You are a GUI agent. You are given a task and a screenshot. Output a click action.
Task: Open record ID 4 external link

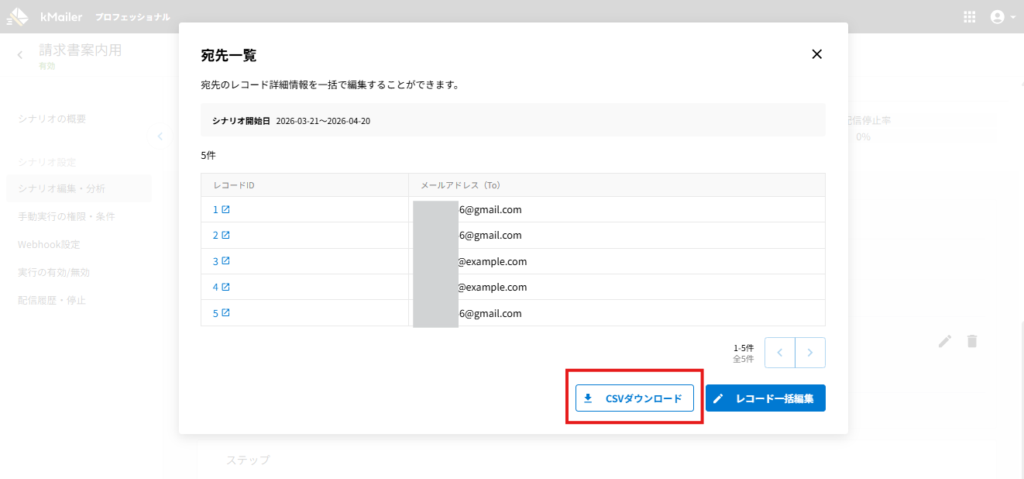click(221, 288)
